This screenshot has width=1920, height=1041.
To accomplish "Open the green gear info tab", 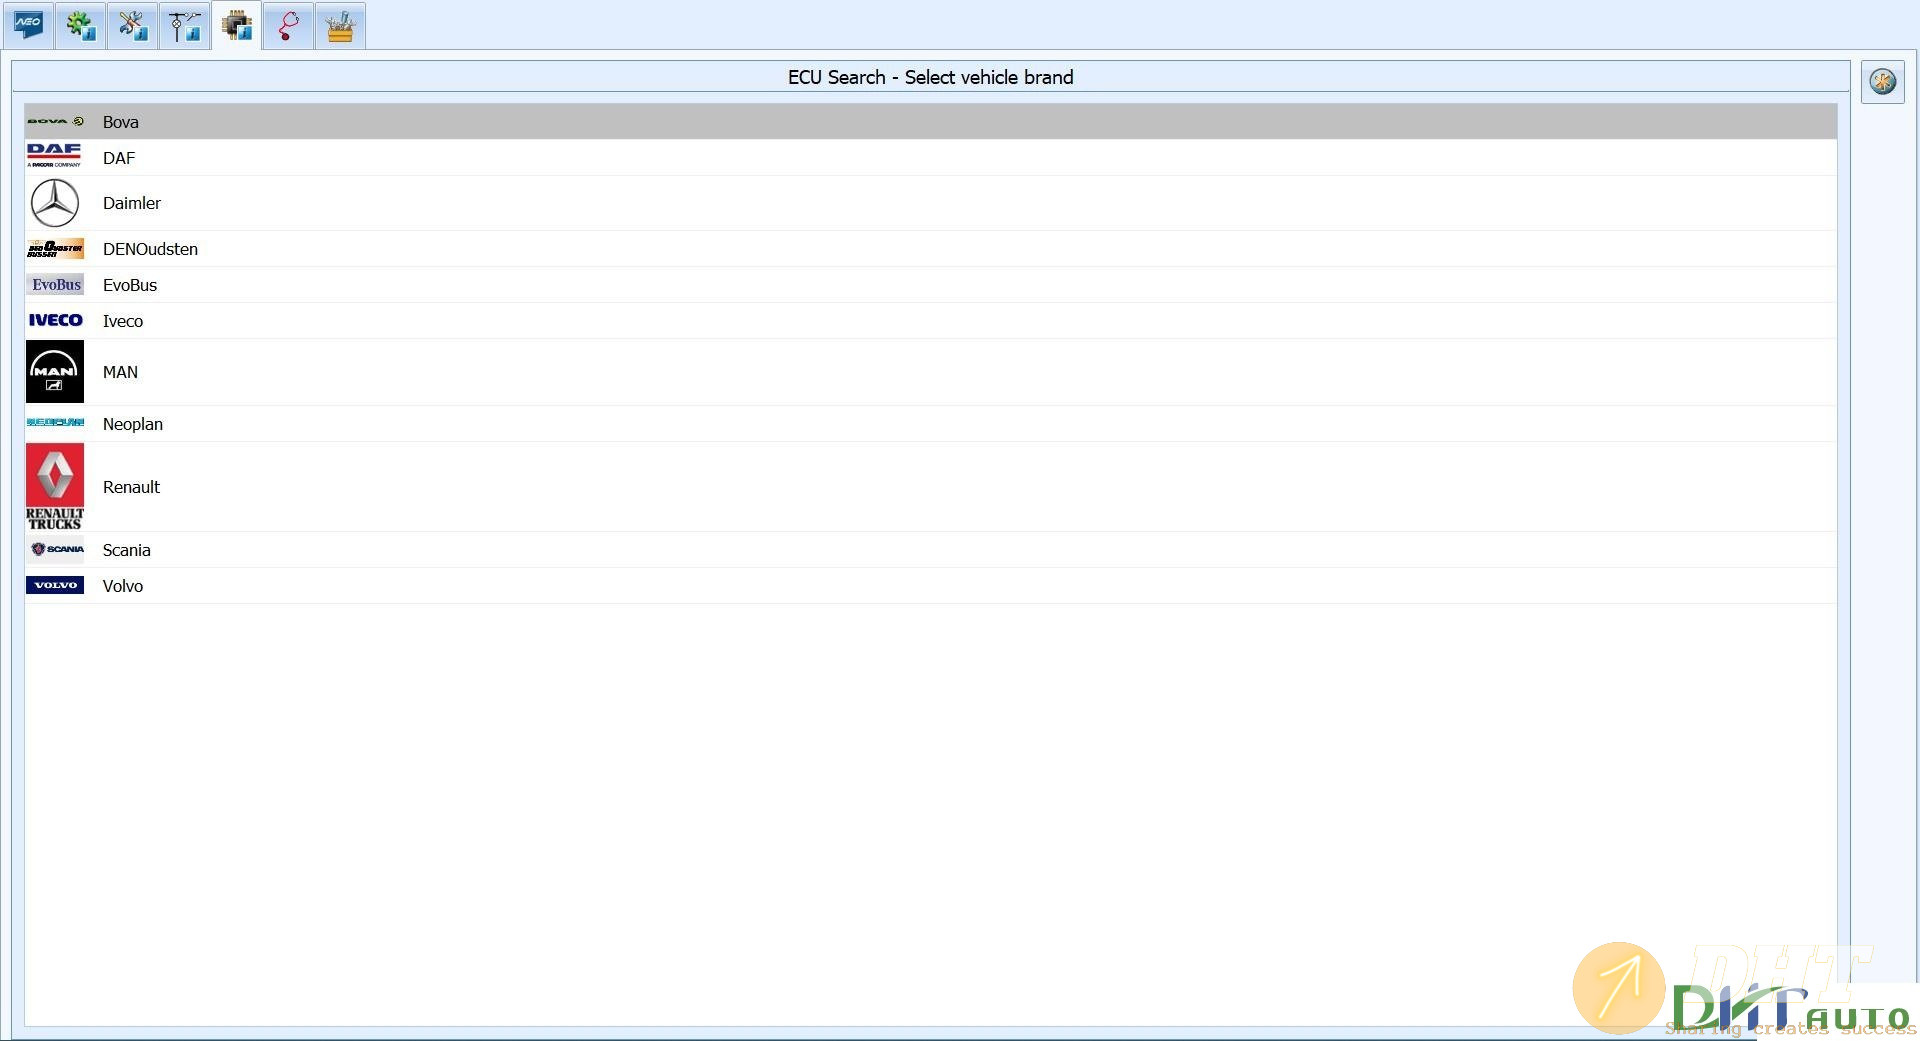I will click(x=80, y=25).
